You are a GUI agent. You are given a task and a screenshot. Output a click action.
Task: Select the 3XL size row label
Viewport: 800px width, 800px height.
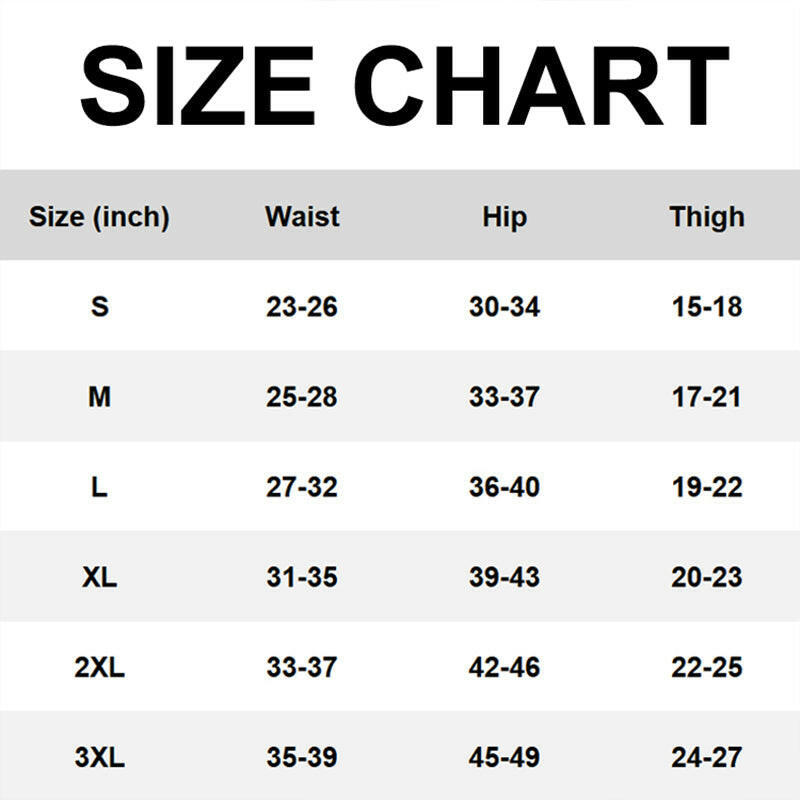(x=99, y=758)
